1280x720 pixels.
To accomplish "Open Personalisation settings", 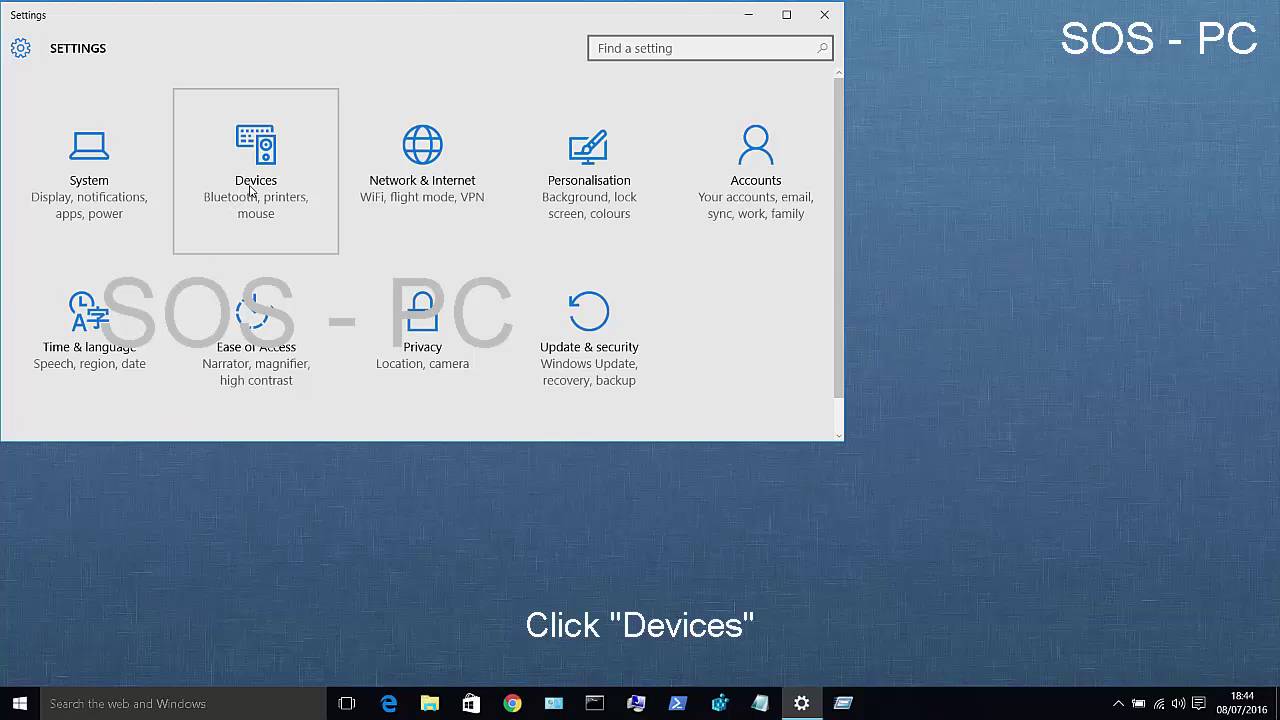I will 589,171.
